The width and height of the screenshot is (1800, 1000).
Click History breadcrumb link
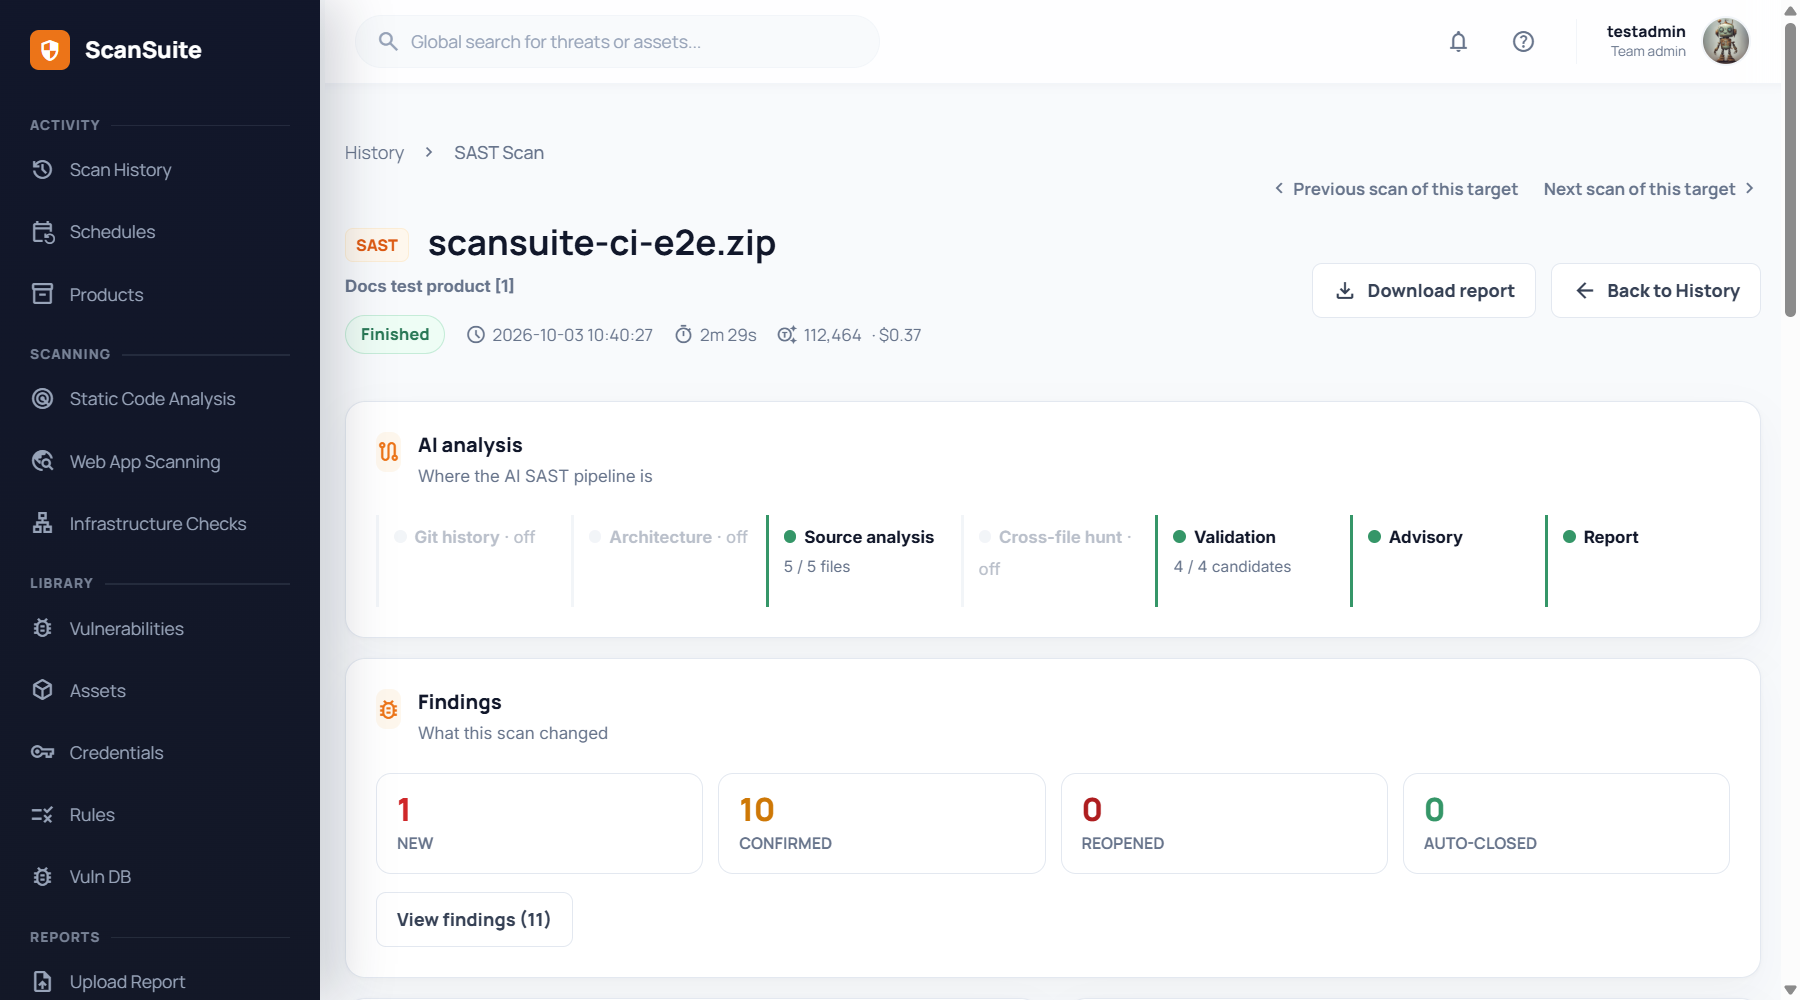[x=374, y=153]
